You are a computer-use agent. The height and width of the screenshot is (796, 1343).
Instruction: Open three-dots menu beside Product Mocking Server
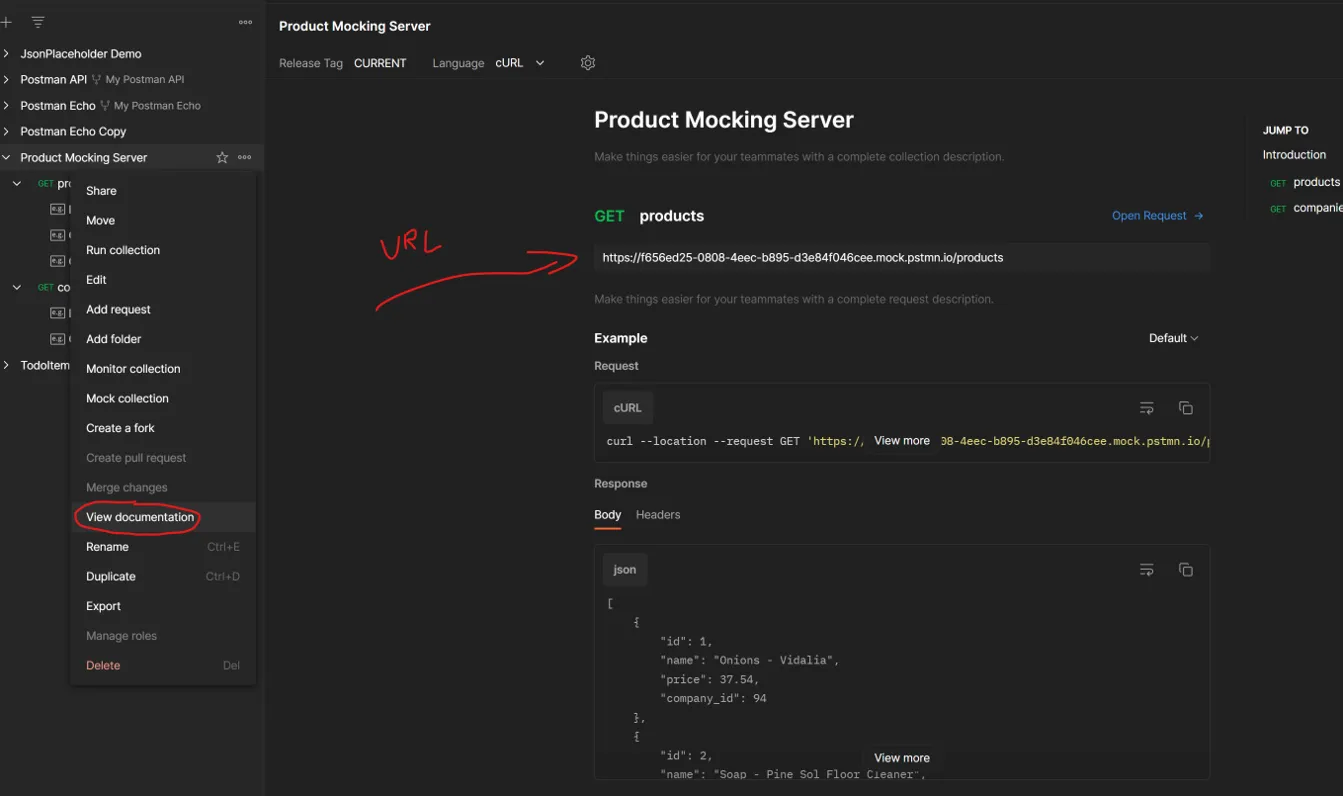245,157
